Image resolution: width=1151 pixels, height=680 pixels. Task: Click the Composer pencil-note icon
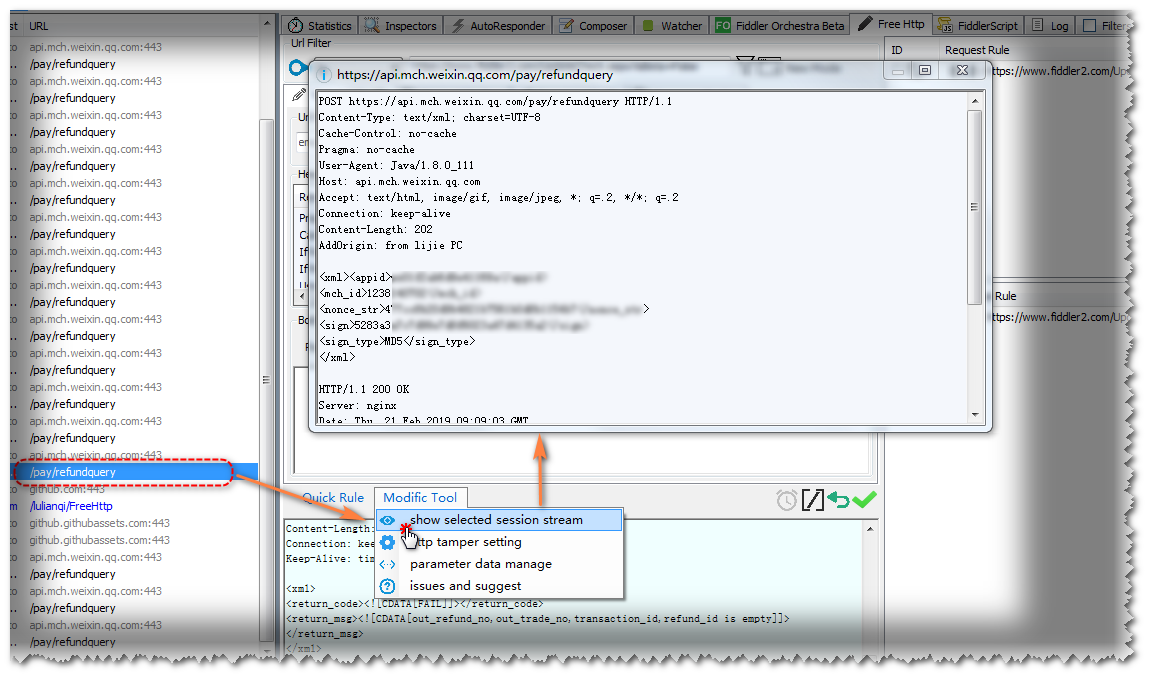point(567,26)
